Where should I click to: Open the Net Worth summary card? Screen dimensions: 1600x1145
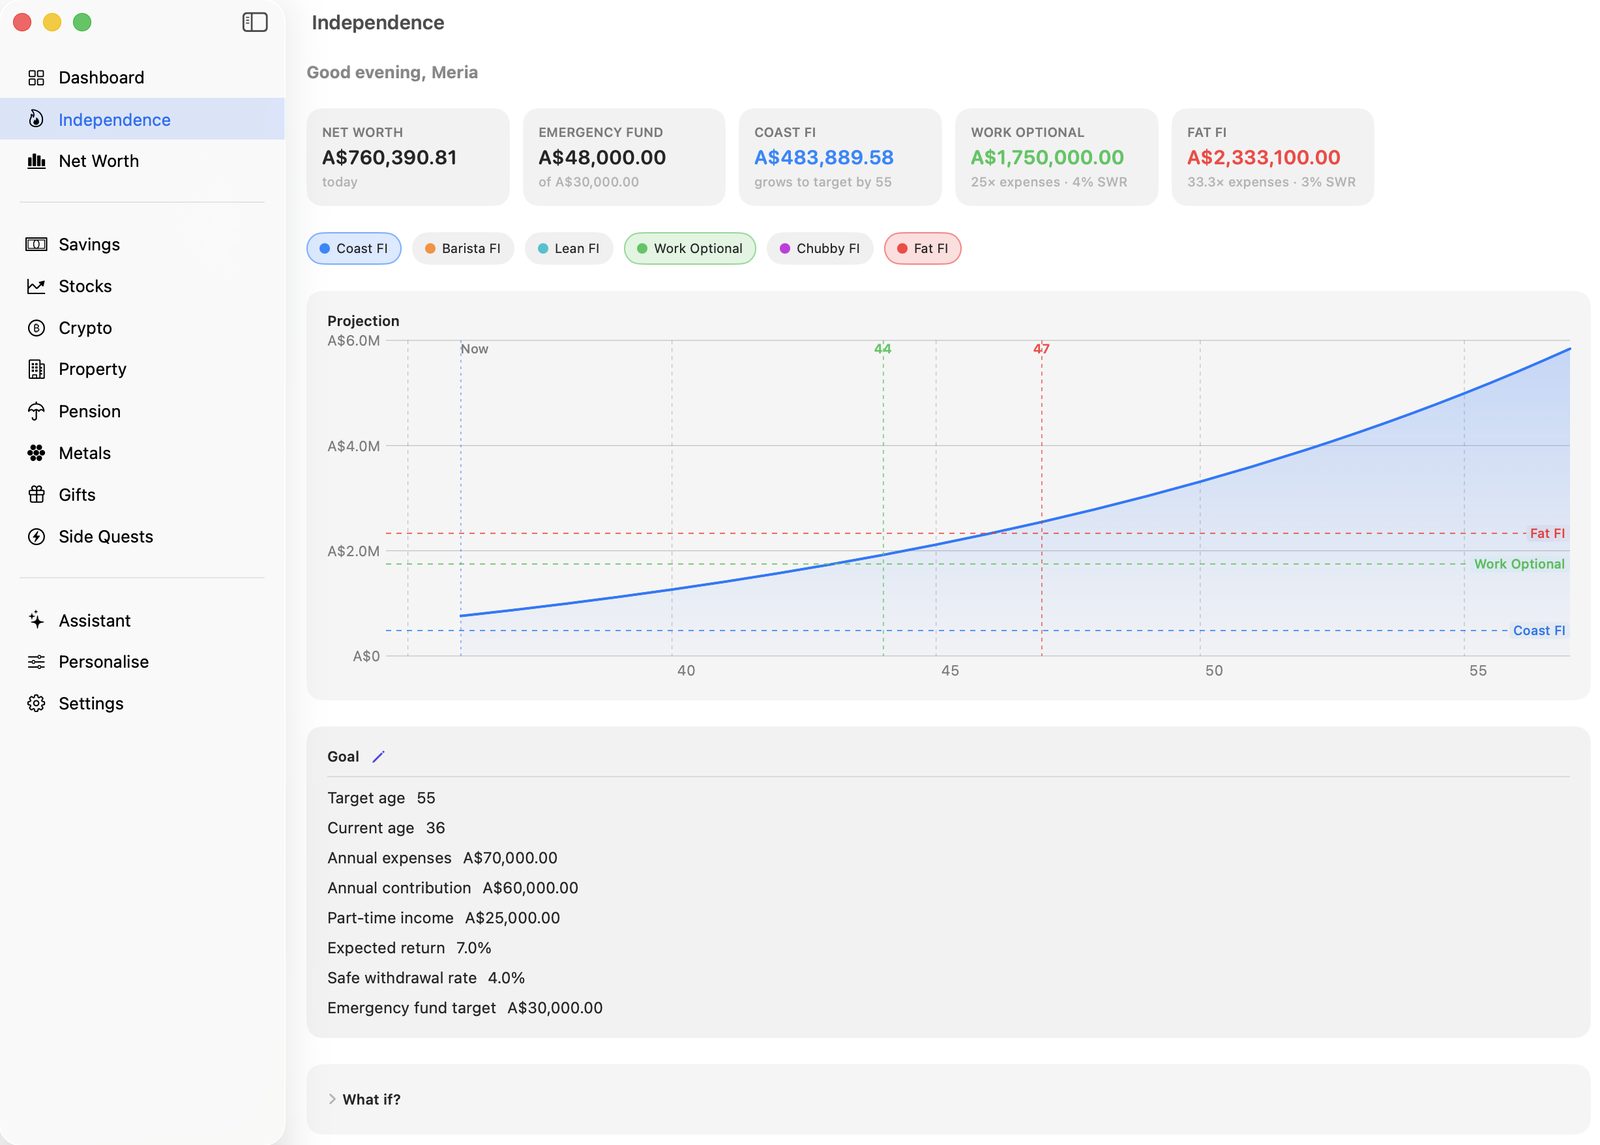408,157
